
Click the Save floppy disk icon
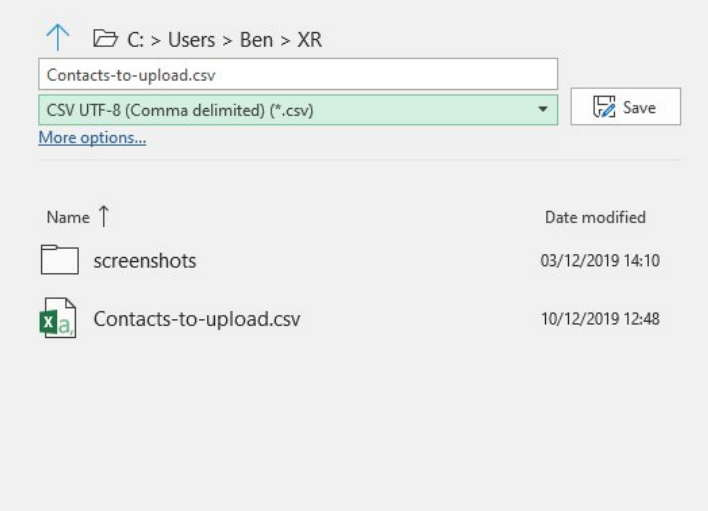click(604, 107)
